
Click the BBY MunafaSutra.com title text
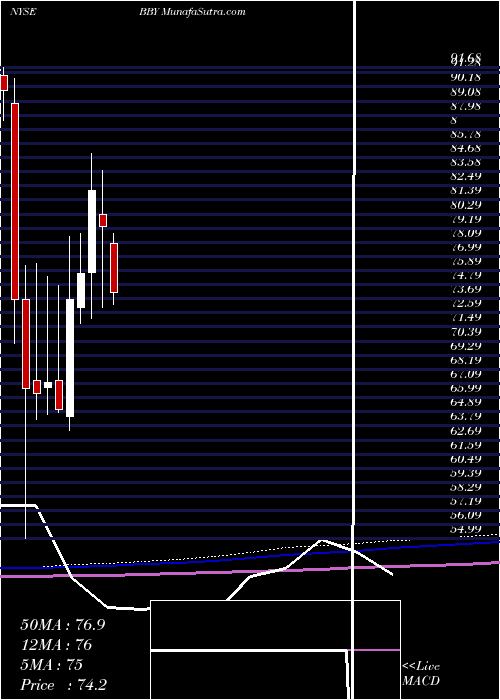(x=191, y=12)
